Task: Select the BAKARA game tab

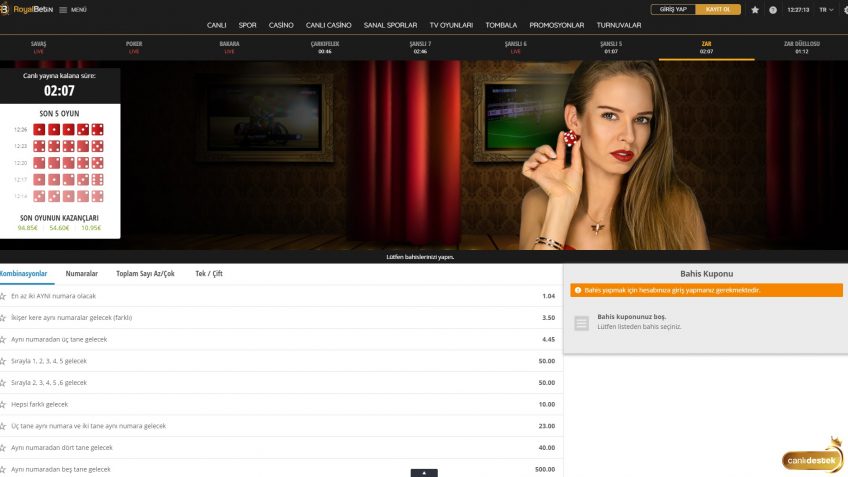Action: tap(229, 47)
